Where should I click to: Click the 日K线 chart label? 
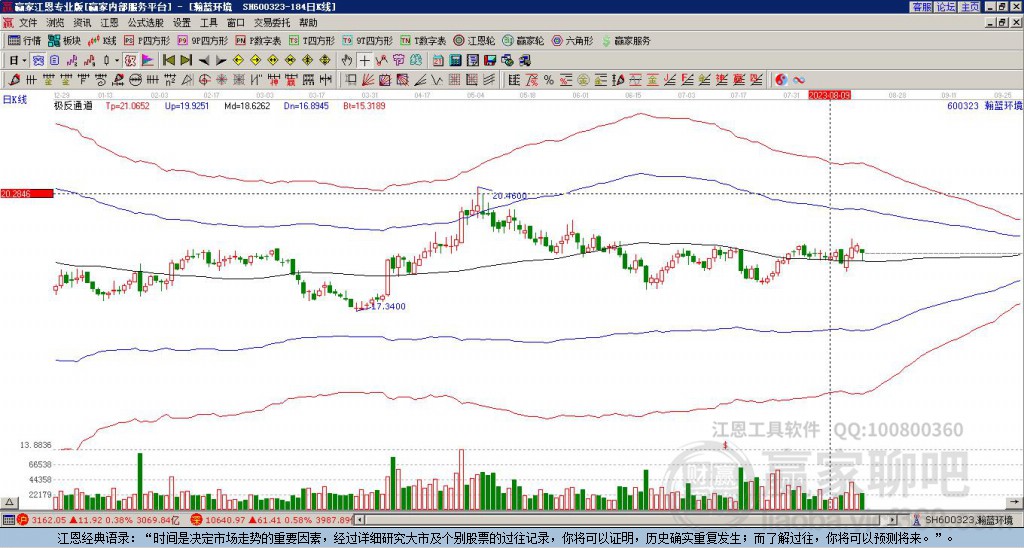(15, 100)
